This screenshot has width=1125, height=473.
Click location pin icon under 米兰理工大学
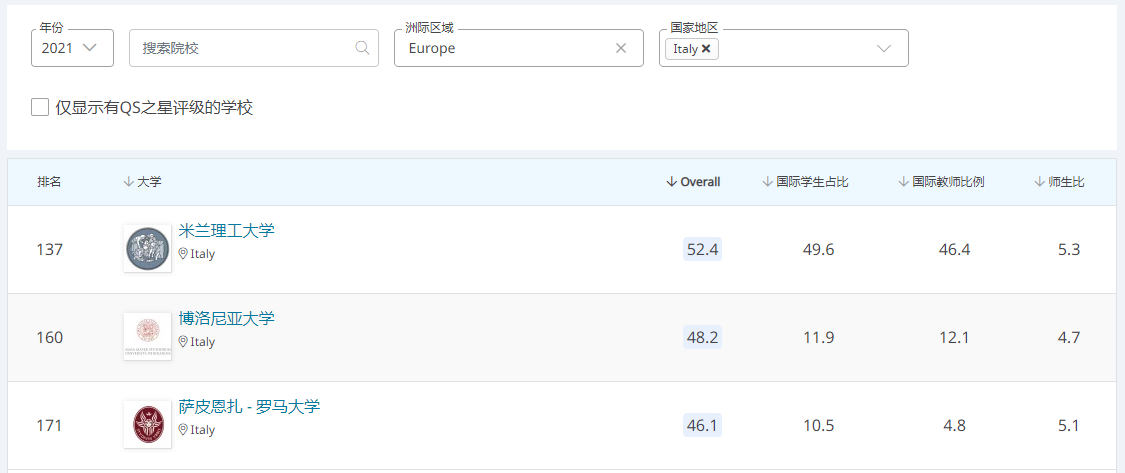pos(183,253)
